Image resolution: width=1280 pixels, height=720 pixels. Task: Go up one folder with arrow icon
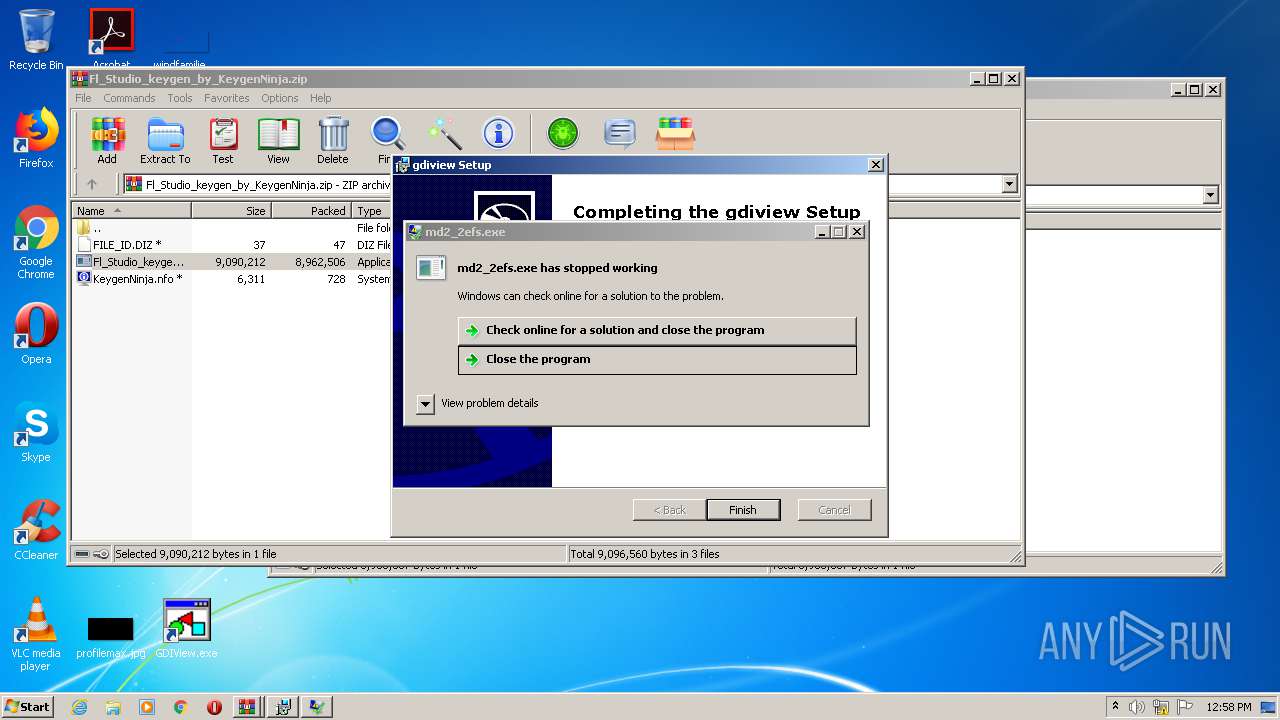(92, 184)
